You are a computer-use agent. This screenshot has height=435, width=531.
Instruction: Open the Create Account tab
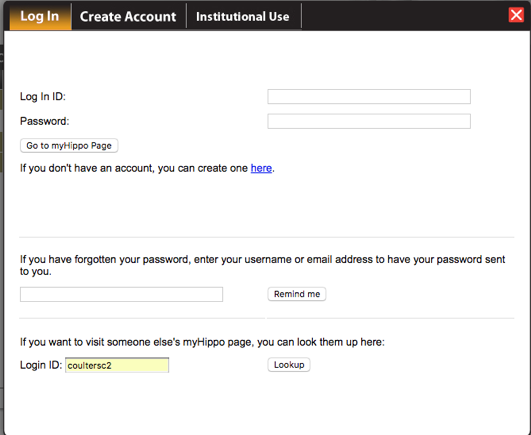coord(128,17)
